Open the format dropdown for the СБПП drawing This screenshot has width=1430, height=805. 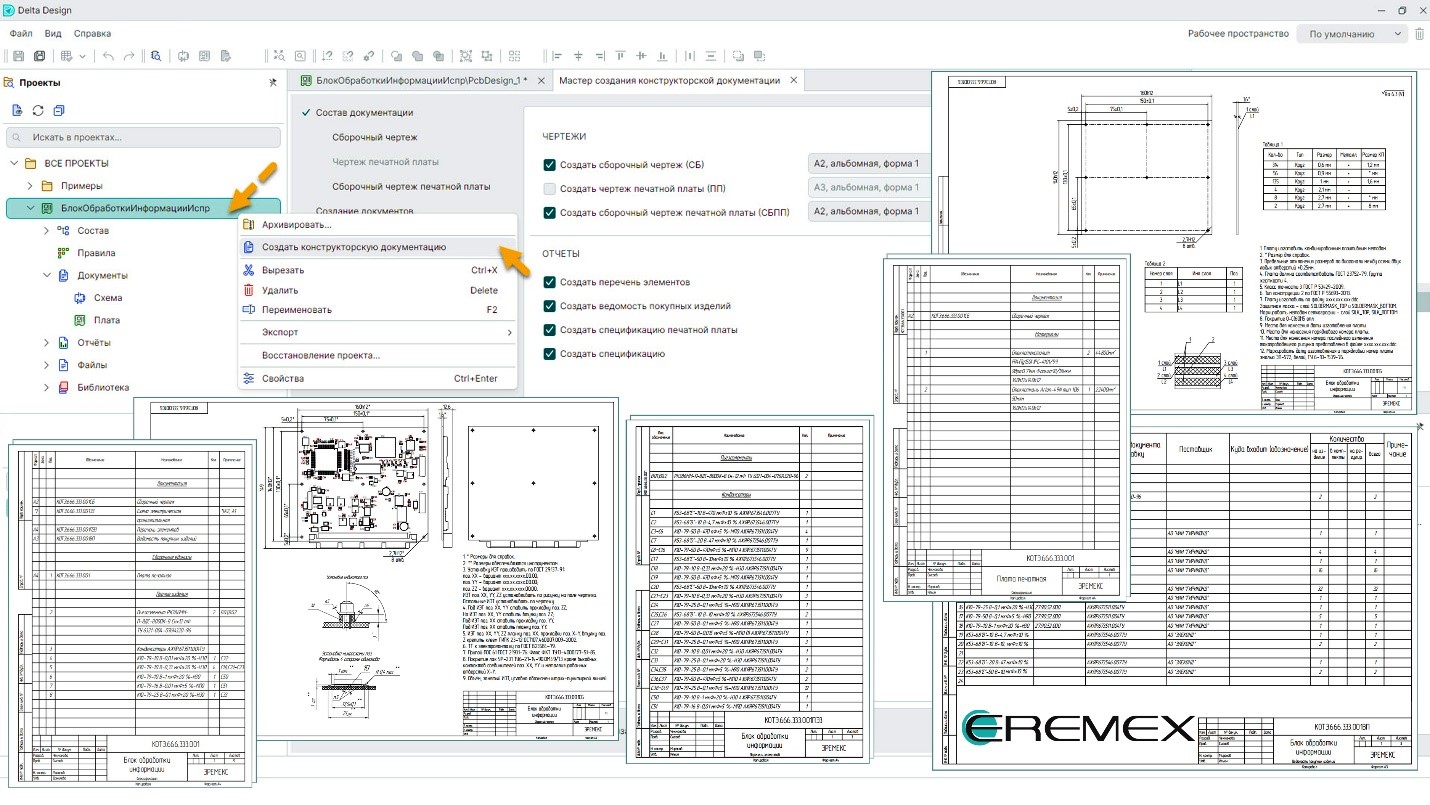869,212
